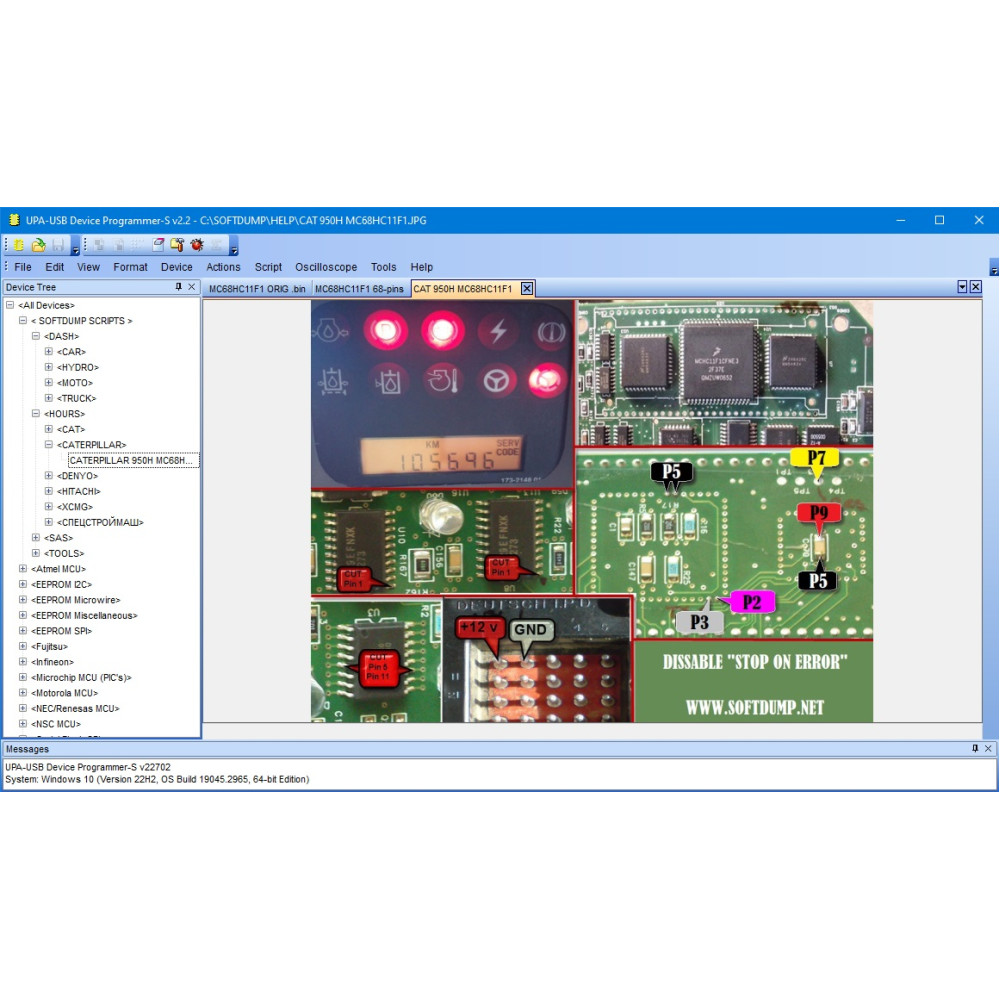Click the greyed floppy disk save icon
The height and width of the screenshot is (1000, 1000).
58,245
